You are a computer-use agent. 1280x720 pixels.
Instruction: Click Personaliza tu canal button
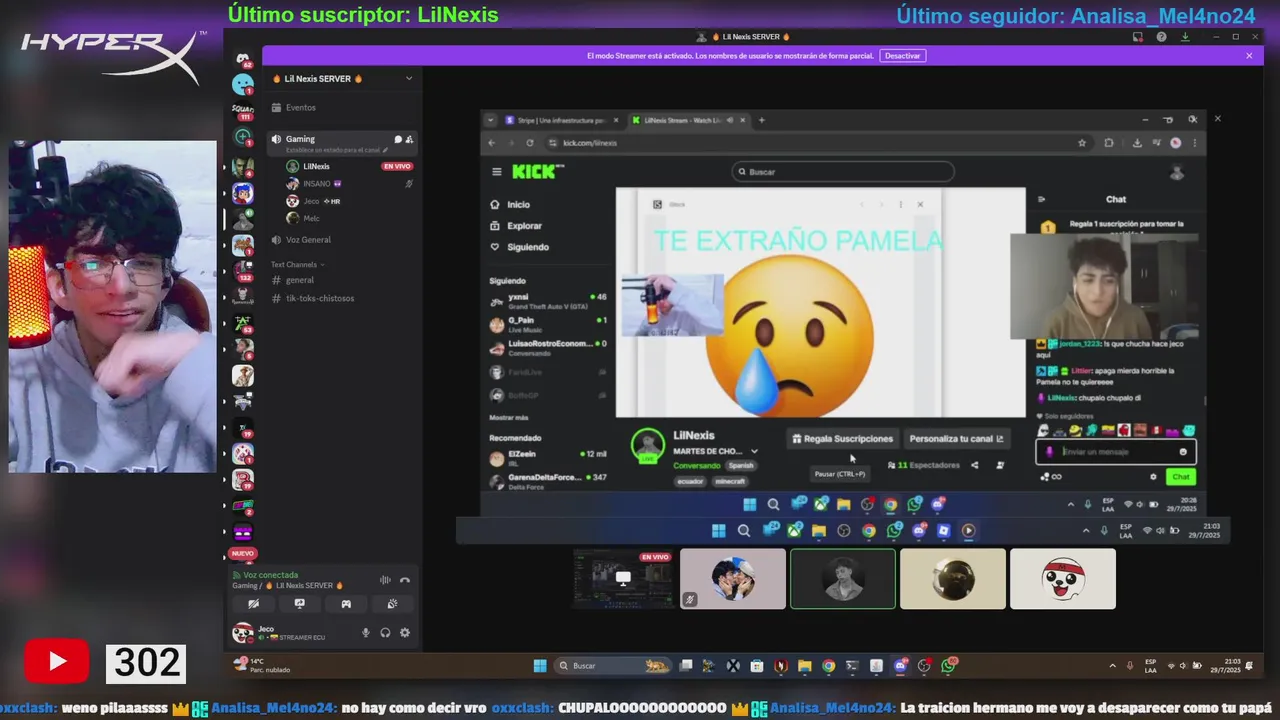coord(956,439)
